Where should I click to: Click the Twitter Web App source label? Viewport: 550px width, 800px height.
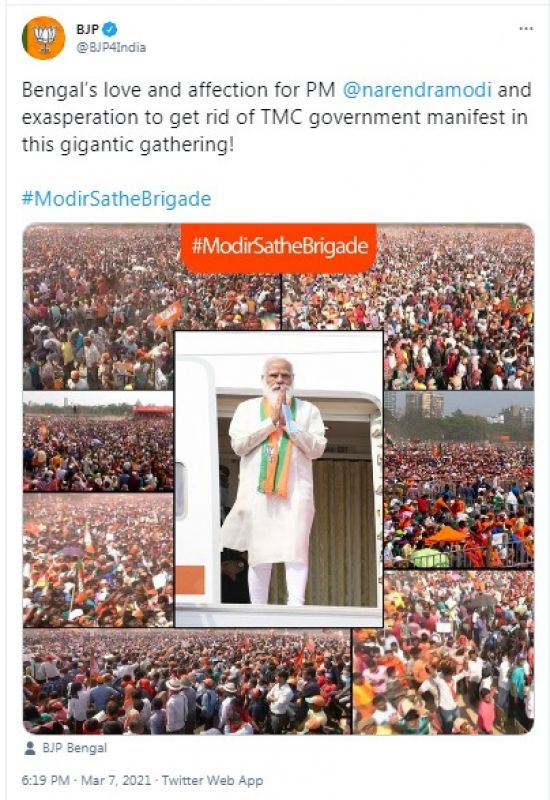coord(212,780)
